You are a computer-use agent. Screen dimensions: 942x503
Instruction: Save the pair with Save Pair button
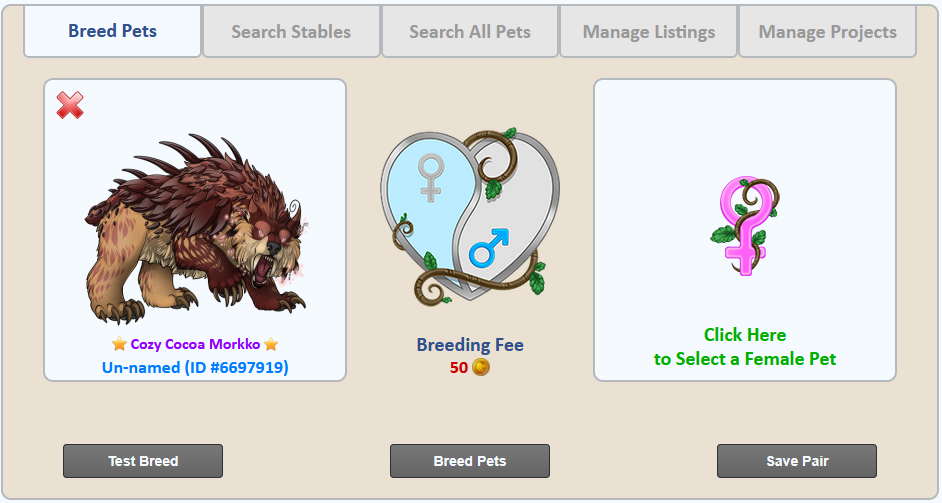click(x=797, y=461)
